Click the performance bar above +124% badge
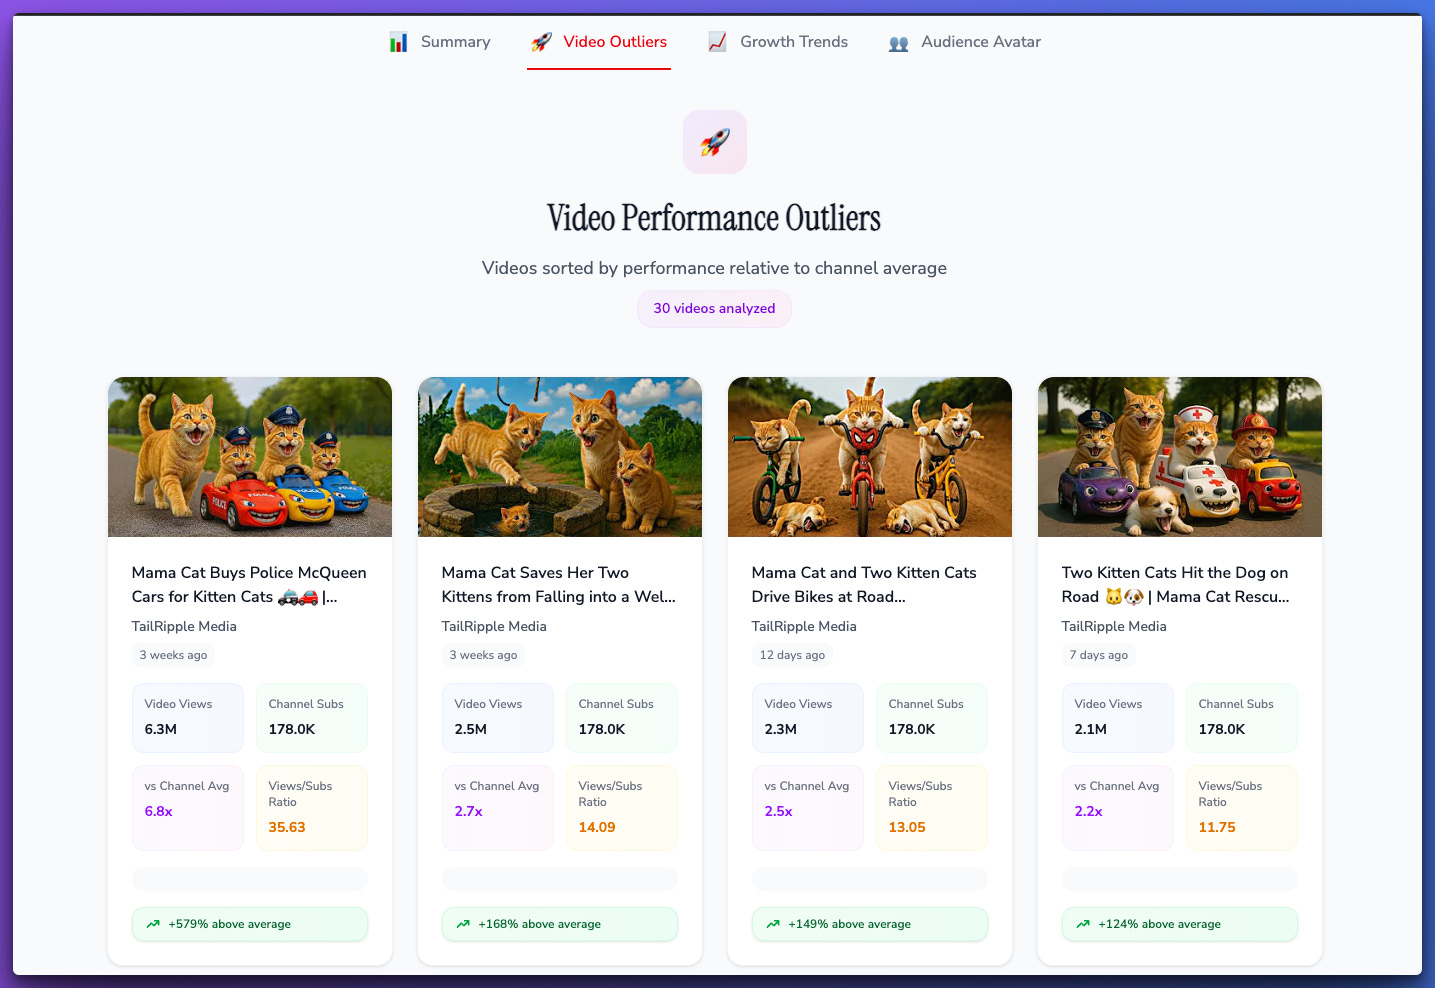This screenshot has height=988, width=1435. pyautogui.click(x=1180, y=879)
